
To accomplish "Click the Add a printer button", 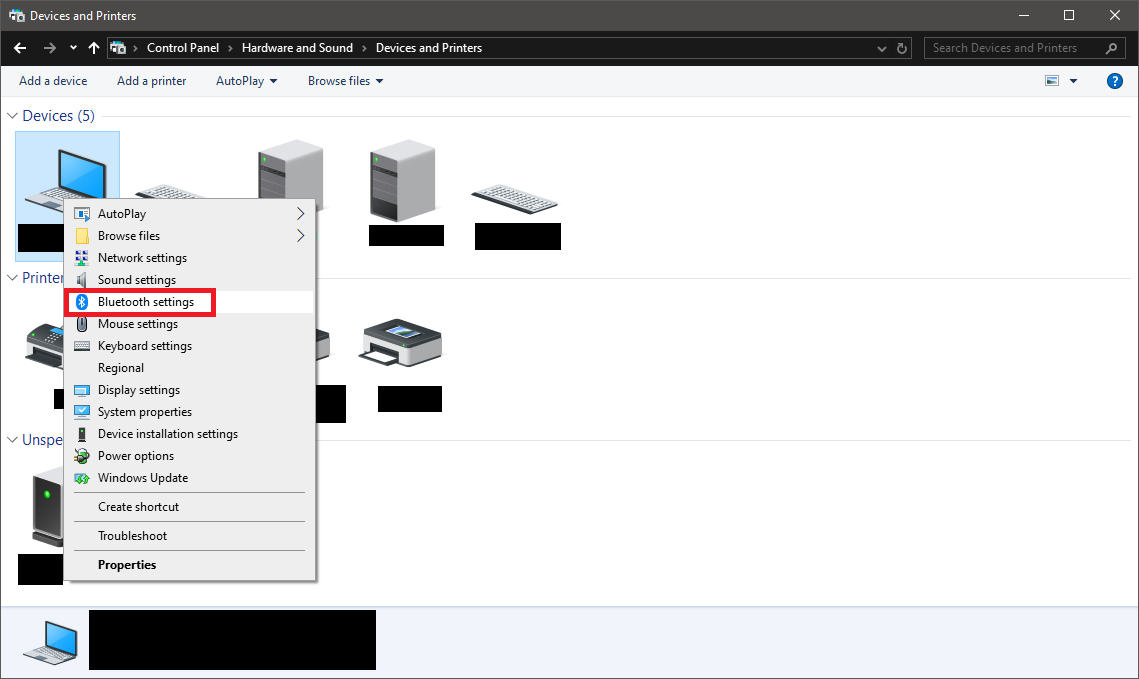I will click(152, 81).
